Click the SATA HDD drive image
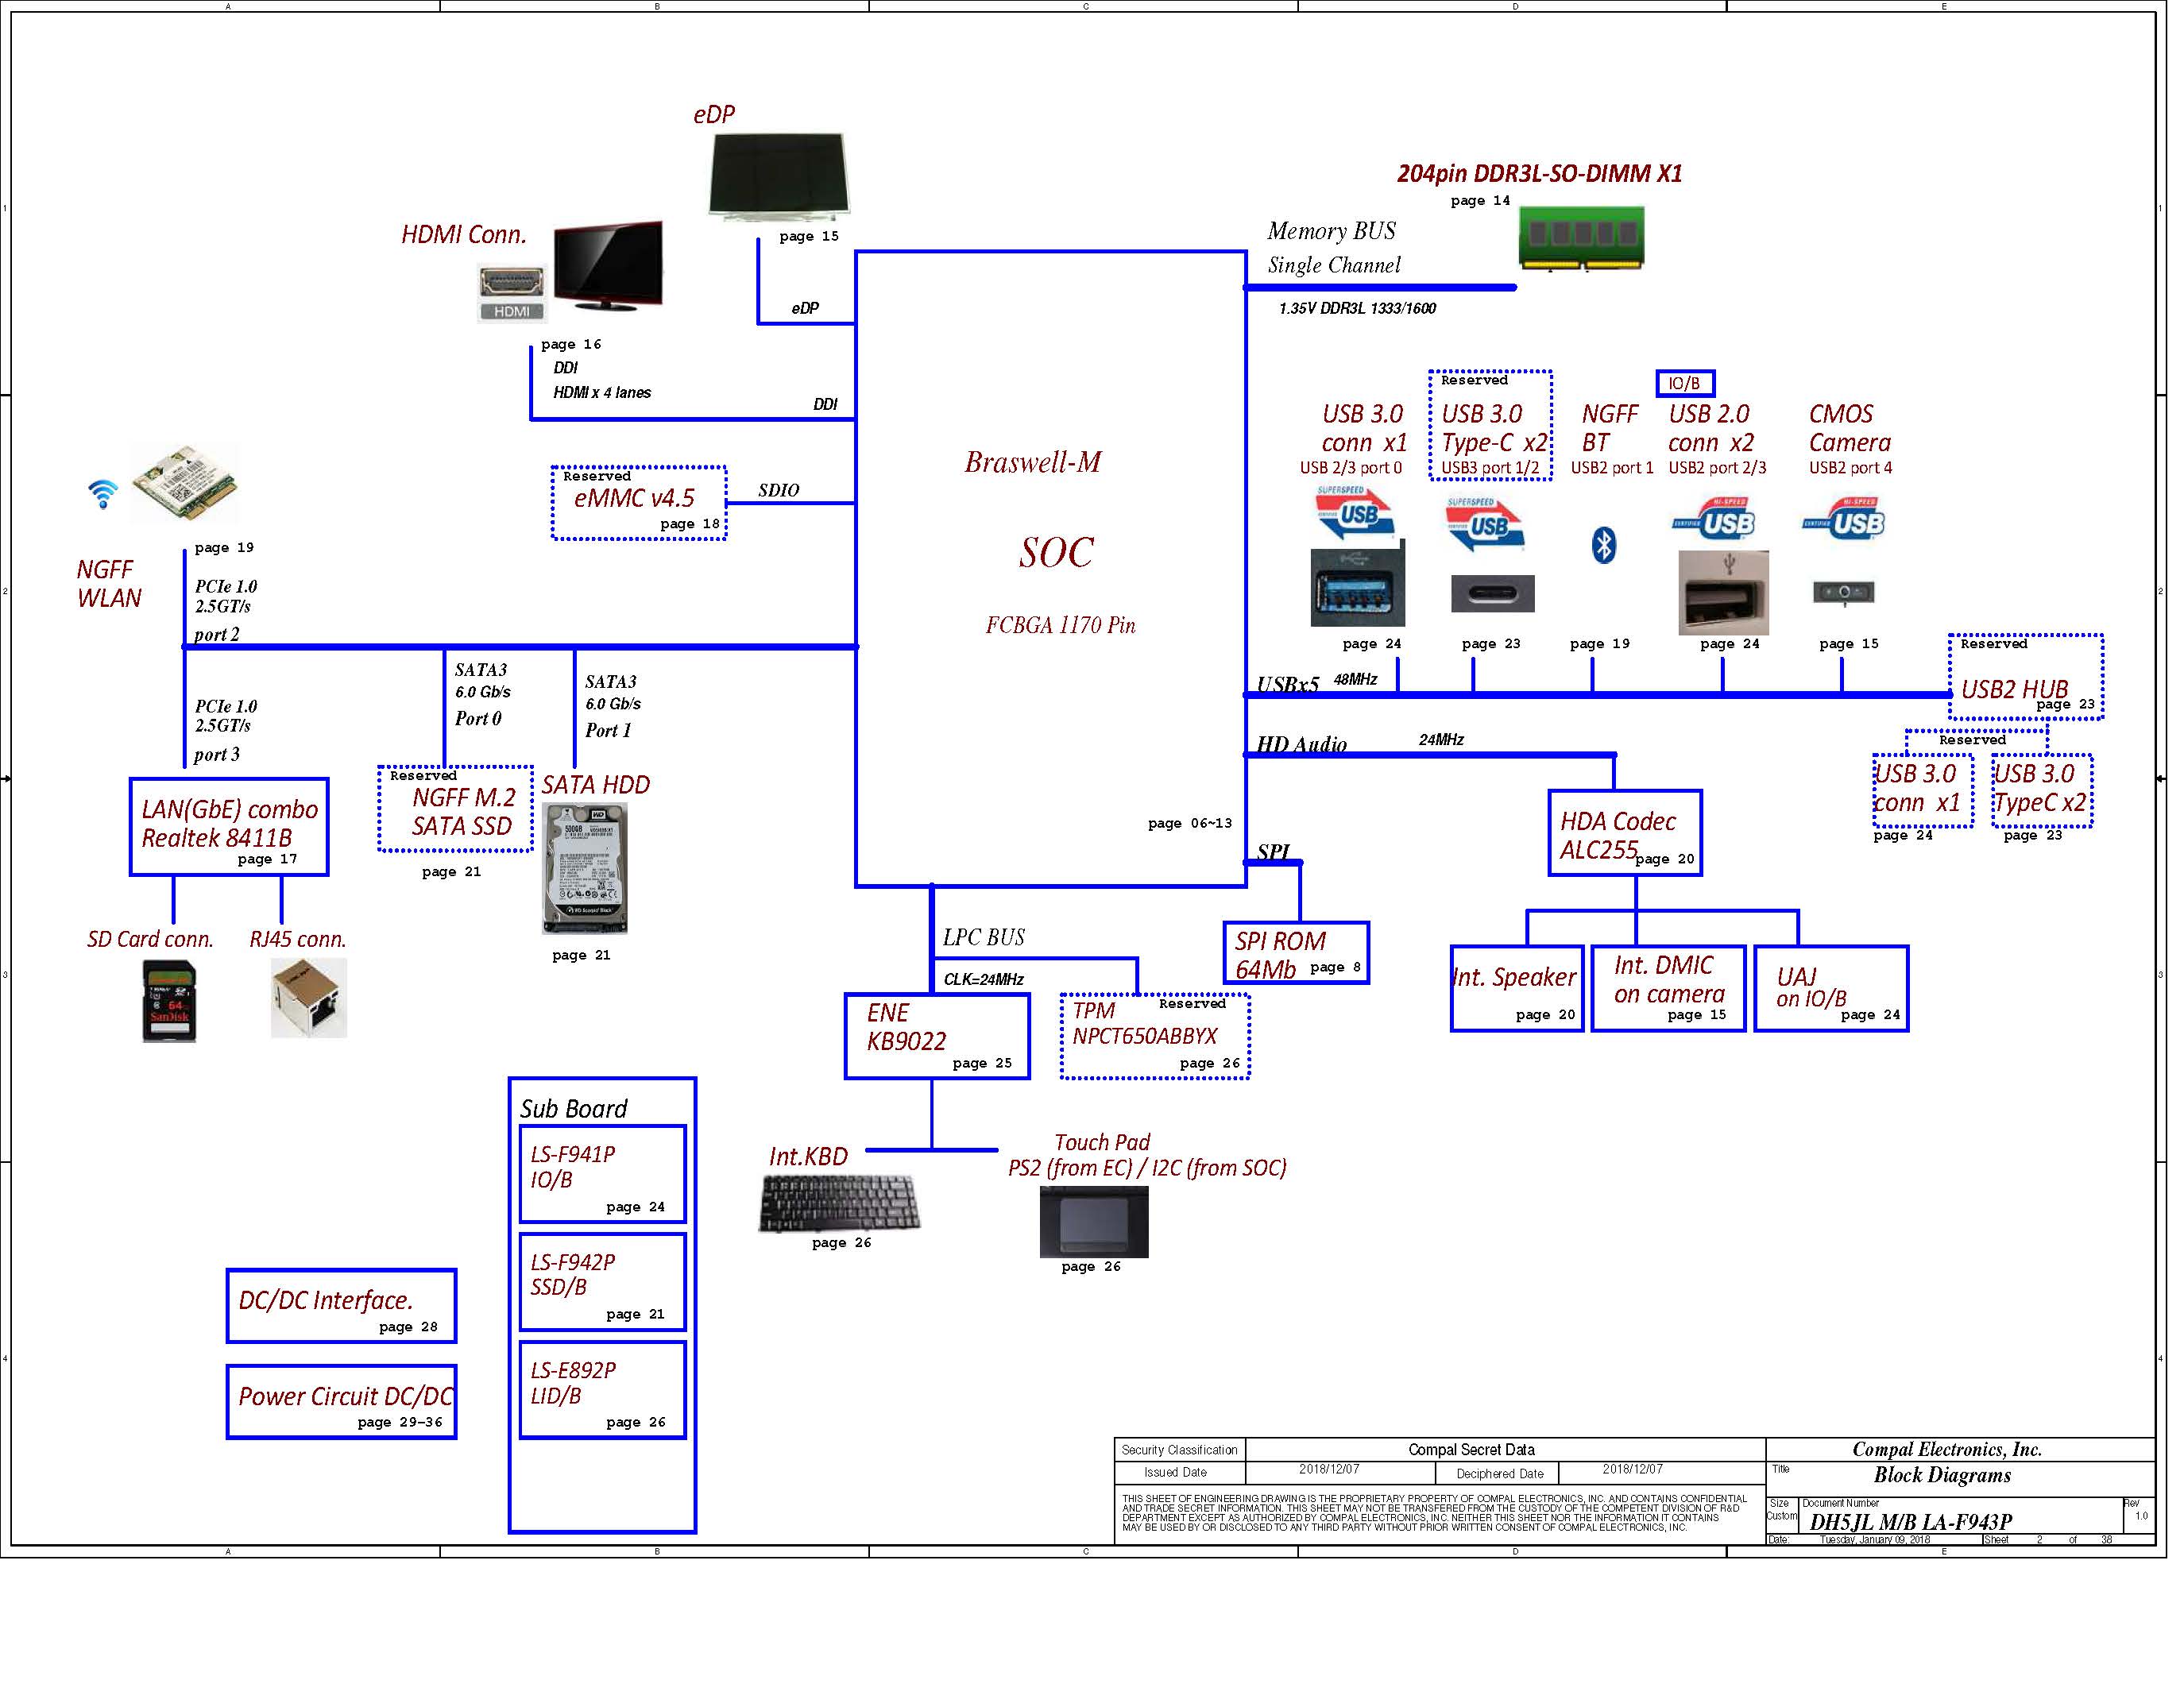Image resolution: width=2184 pixels, height=1707 pixels. pos(585,869)
